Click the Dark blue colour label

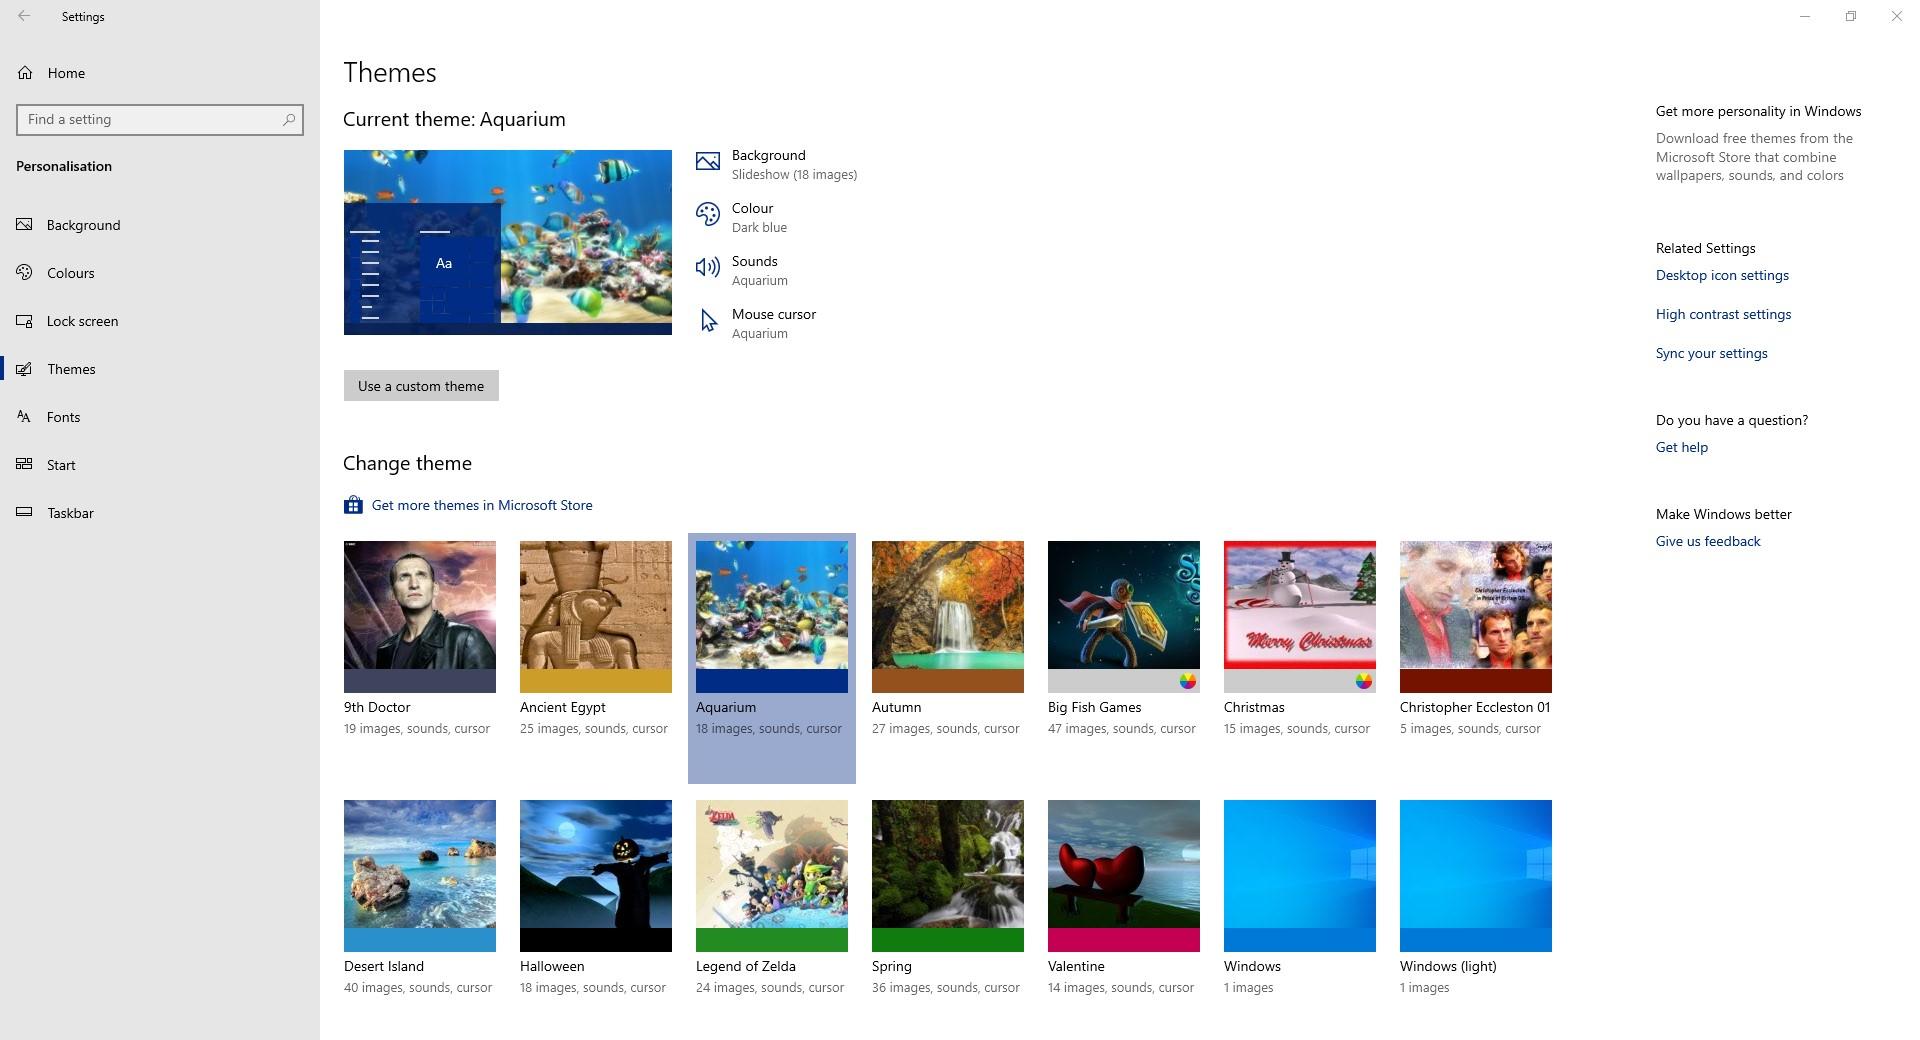(x=759, y=228)
